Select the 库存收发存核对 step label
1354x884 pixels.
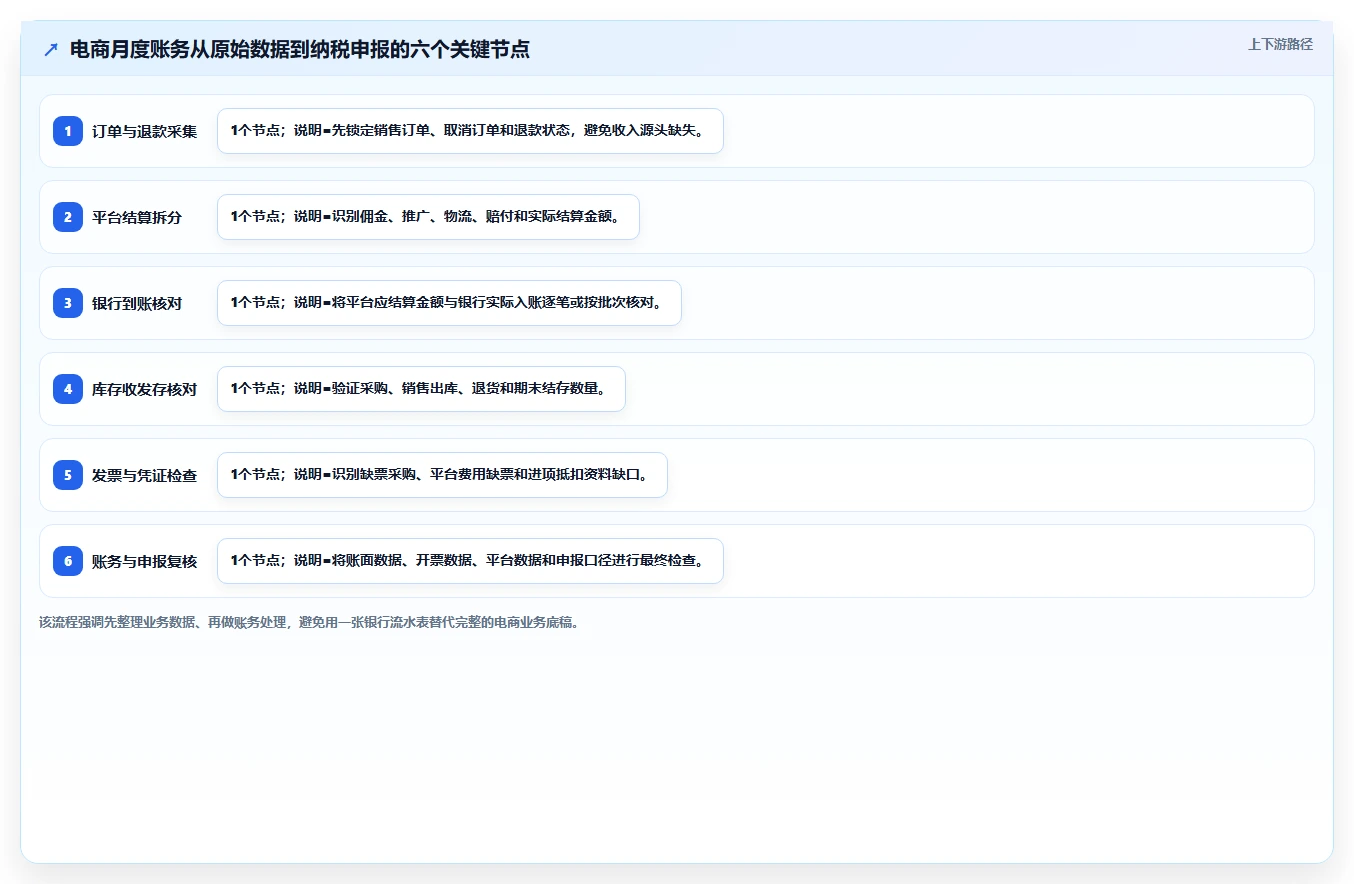[145, 389]
